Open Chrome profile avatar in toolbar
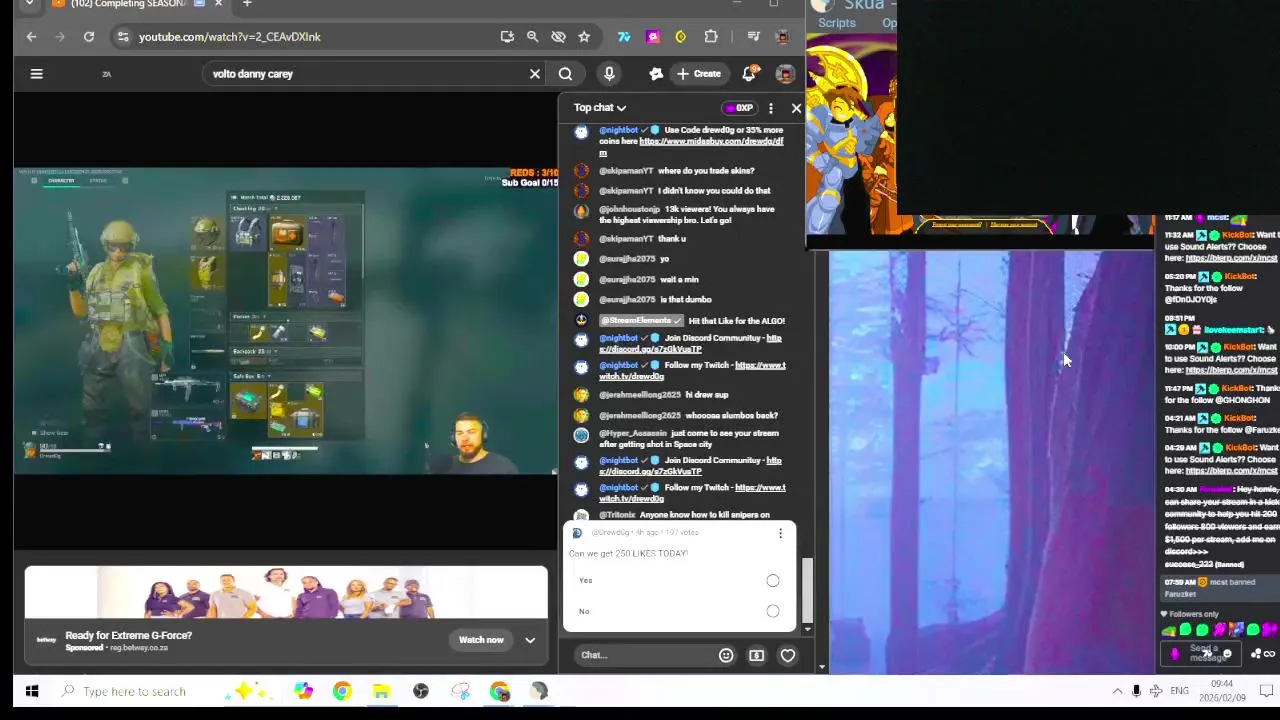The width and height of the screenshot is (1280, 720). pyautogui.click(x=783, y=37)
